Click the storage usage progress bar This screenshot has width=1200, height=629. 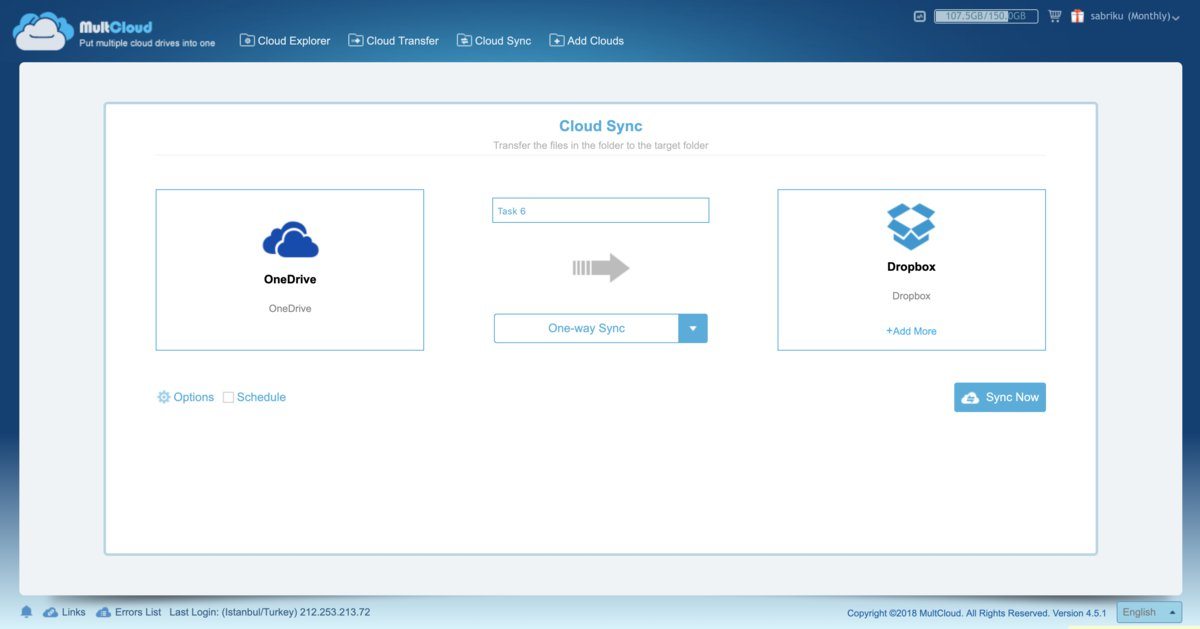click(x=985, y=16)
